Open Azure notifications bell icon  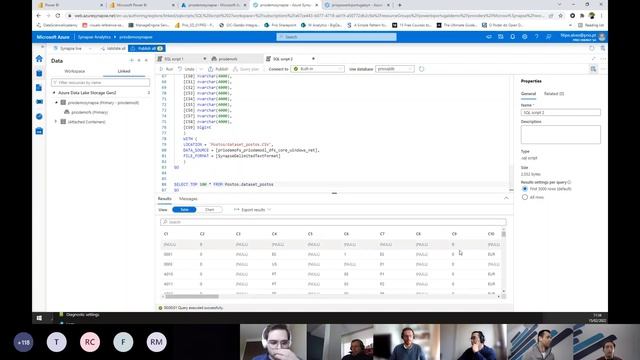(x=513, y=37)
